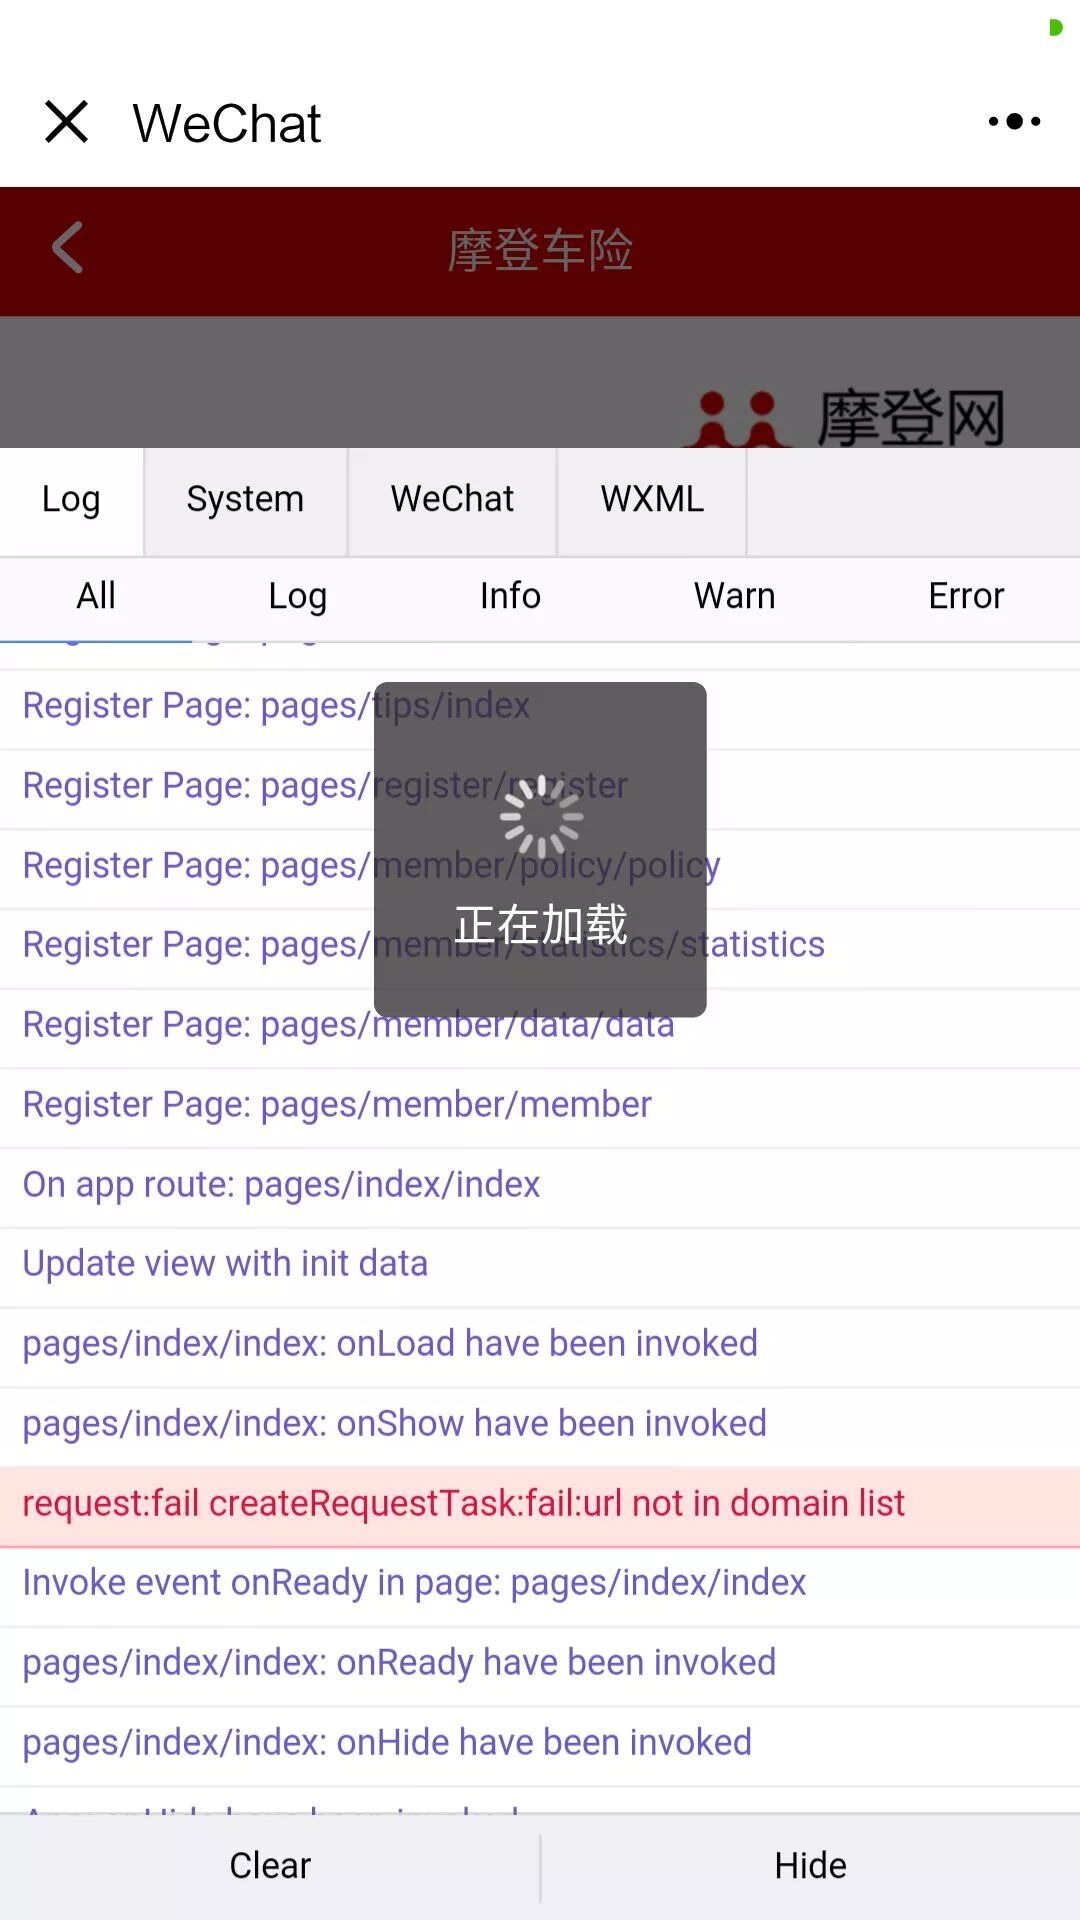
Task: Switch to the System tab
Action: pyautogui.click(x=245, y=499)
